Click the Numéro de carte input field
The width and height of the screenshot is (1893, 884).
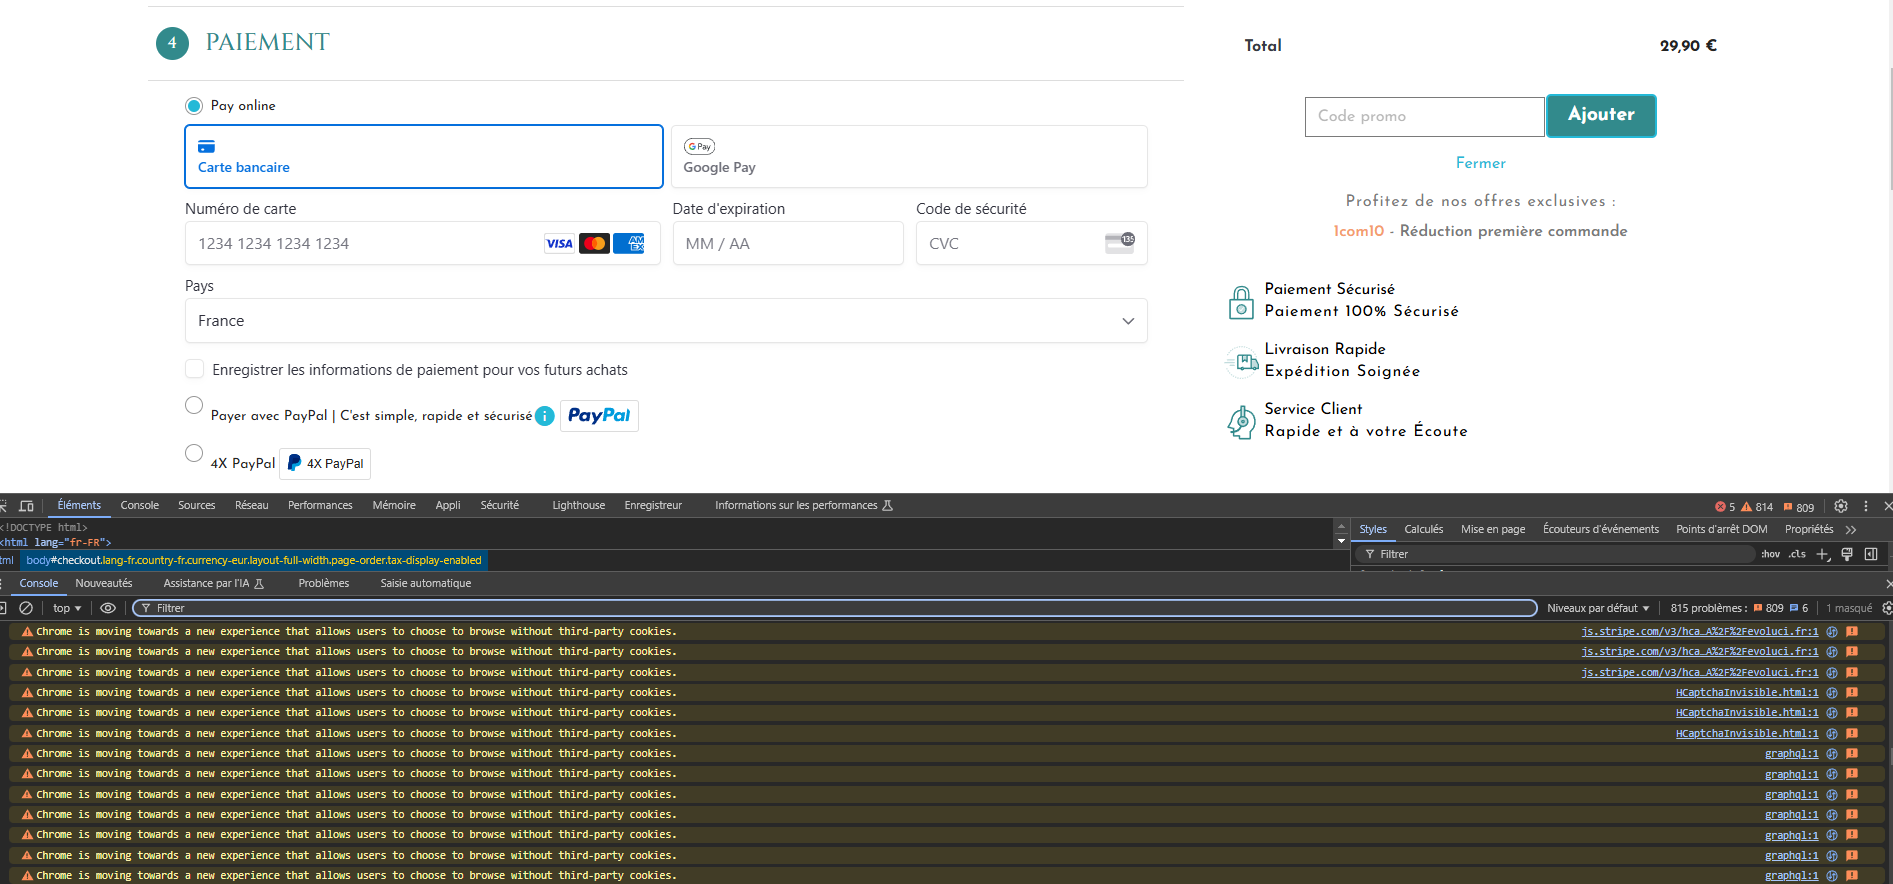(x=422, y=243)
